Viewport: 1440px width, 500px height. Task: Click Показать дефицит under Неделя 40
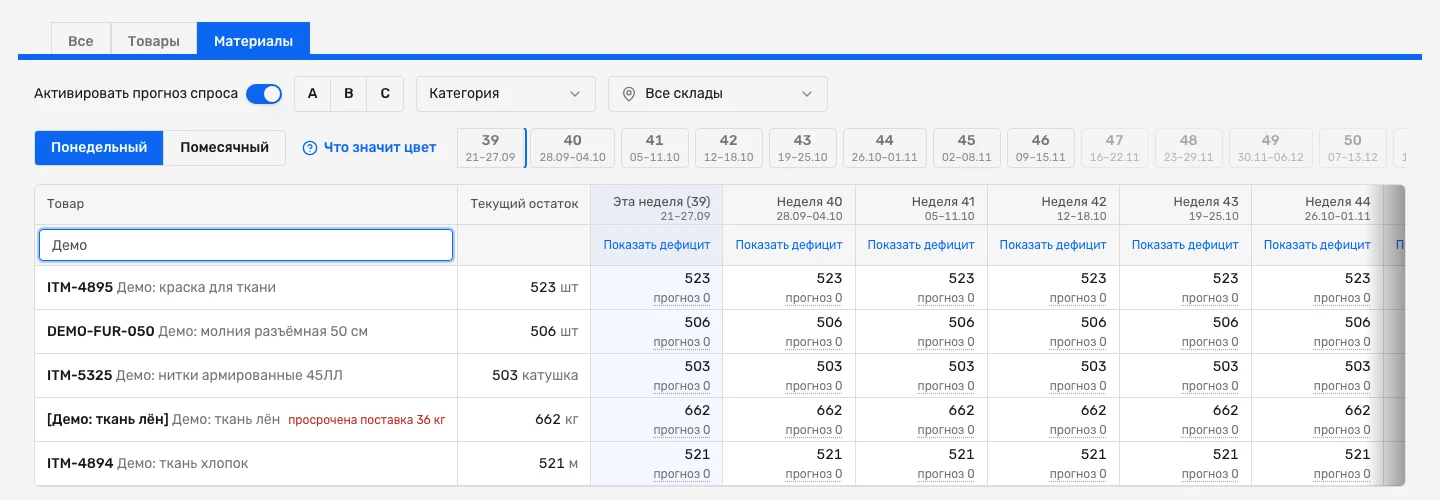coord(789,245)
